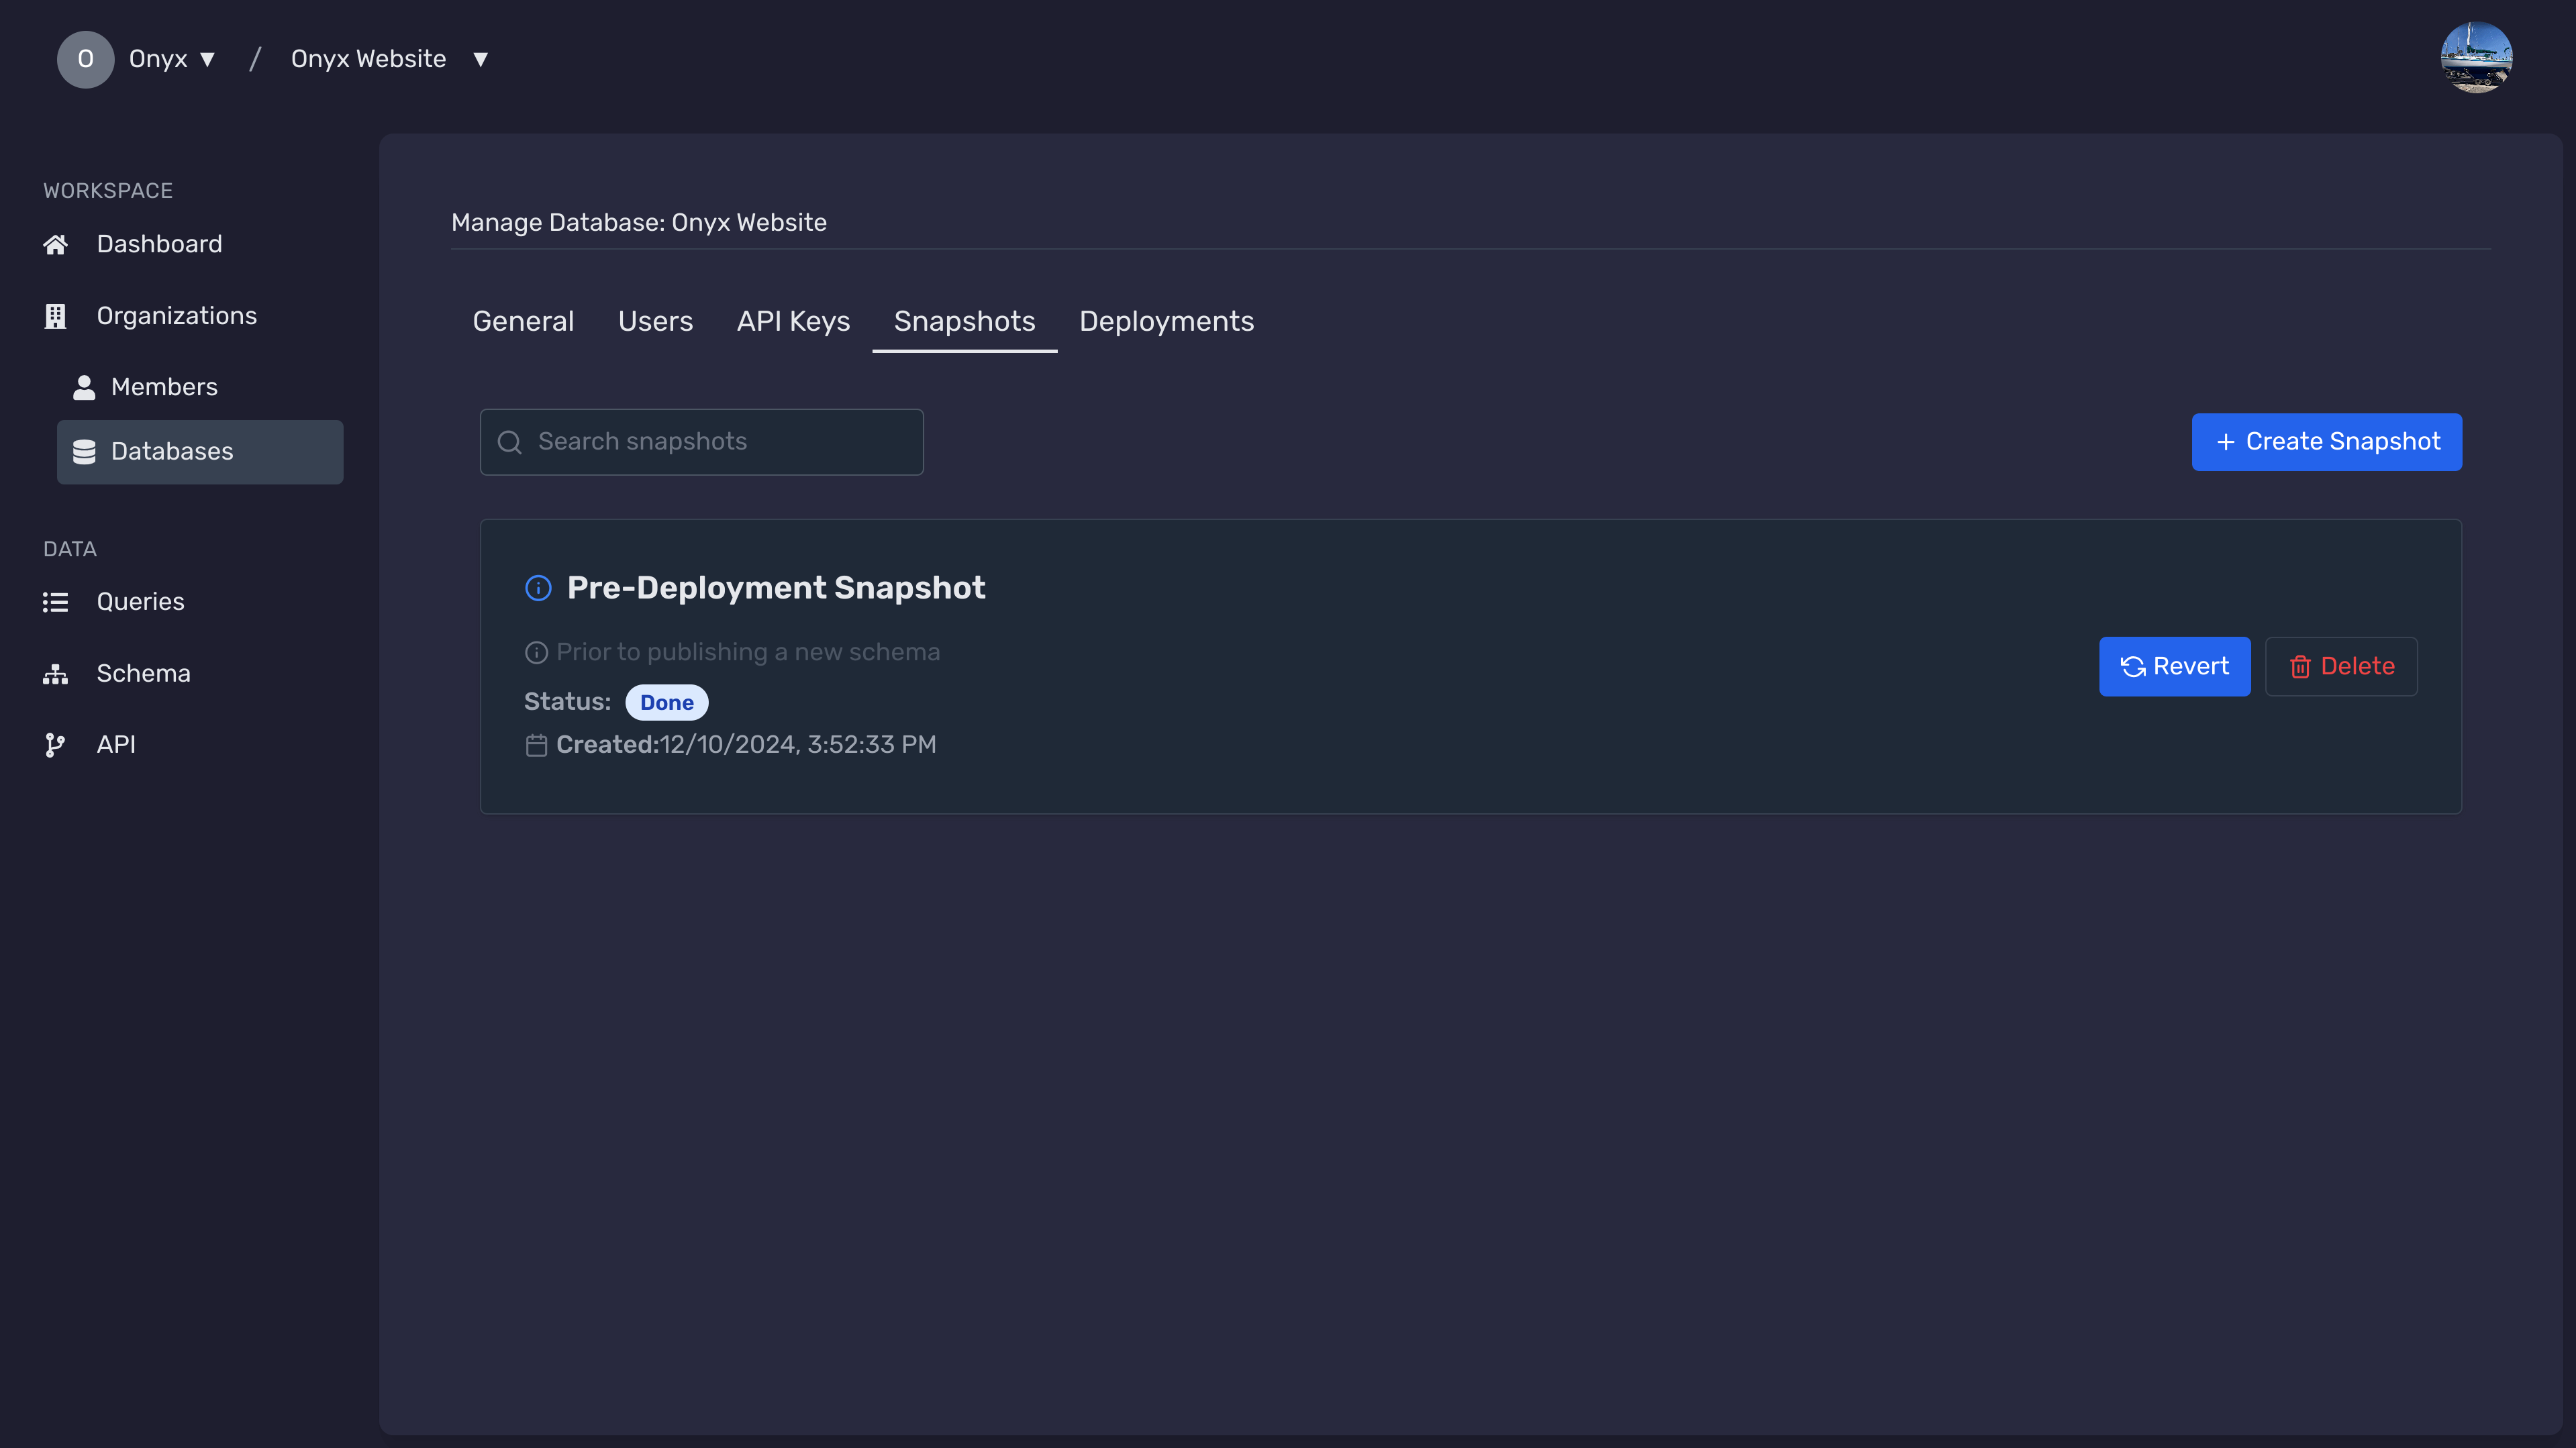This screenshot has width=2576, height=1448.
Task: Click 'Prior to publishing a new schema' text
Action: pos(748,652)
